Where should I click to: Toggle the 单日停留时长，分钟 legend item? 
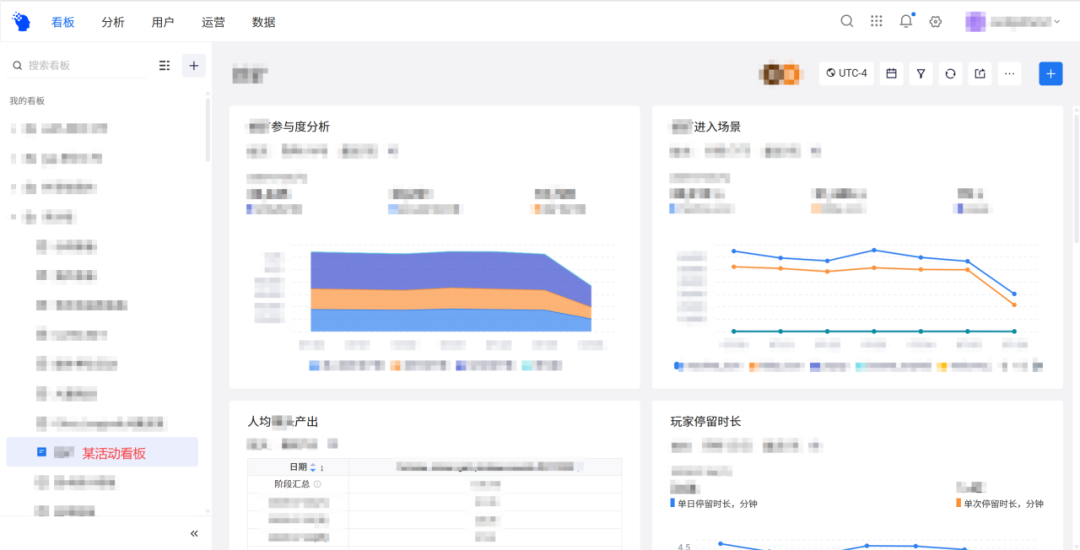pyautogui.click(x=714, y=504)
